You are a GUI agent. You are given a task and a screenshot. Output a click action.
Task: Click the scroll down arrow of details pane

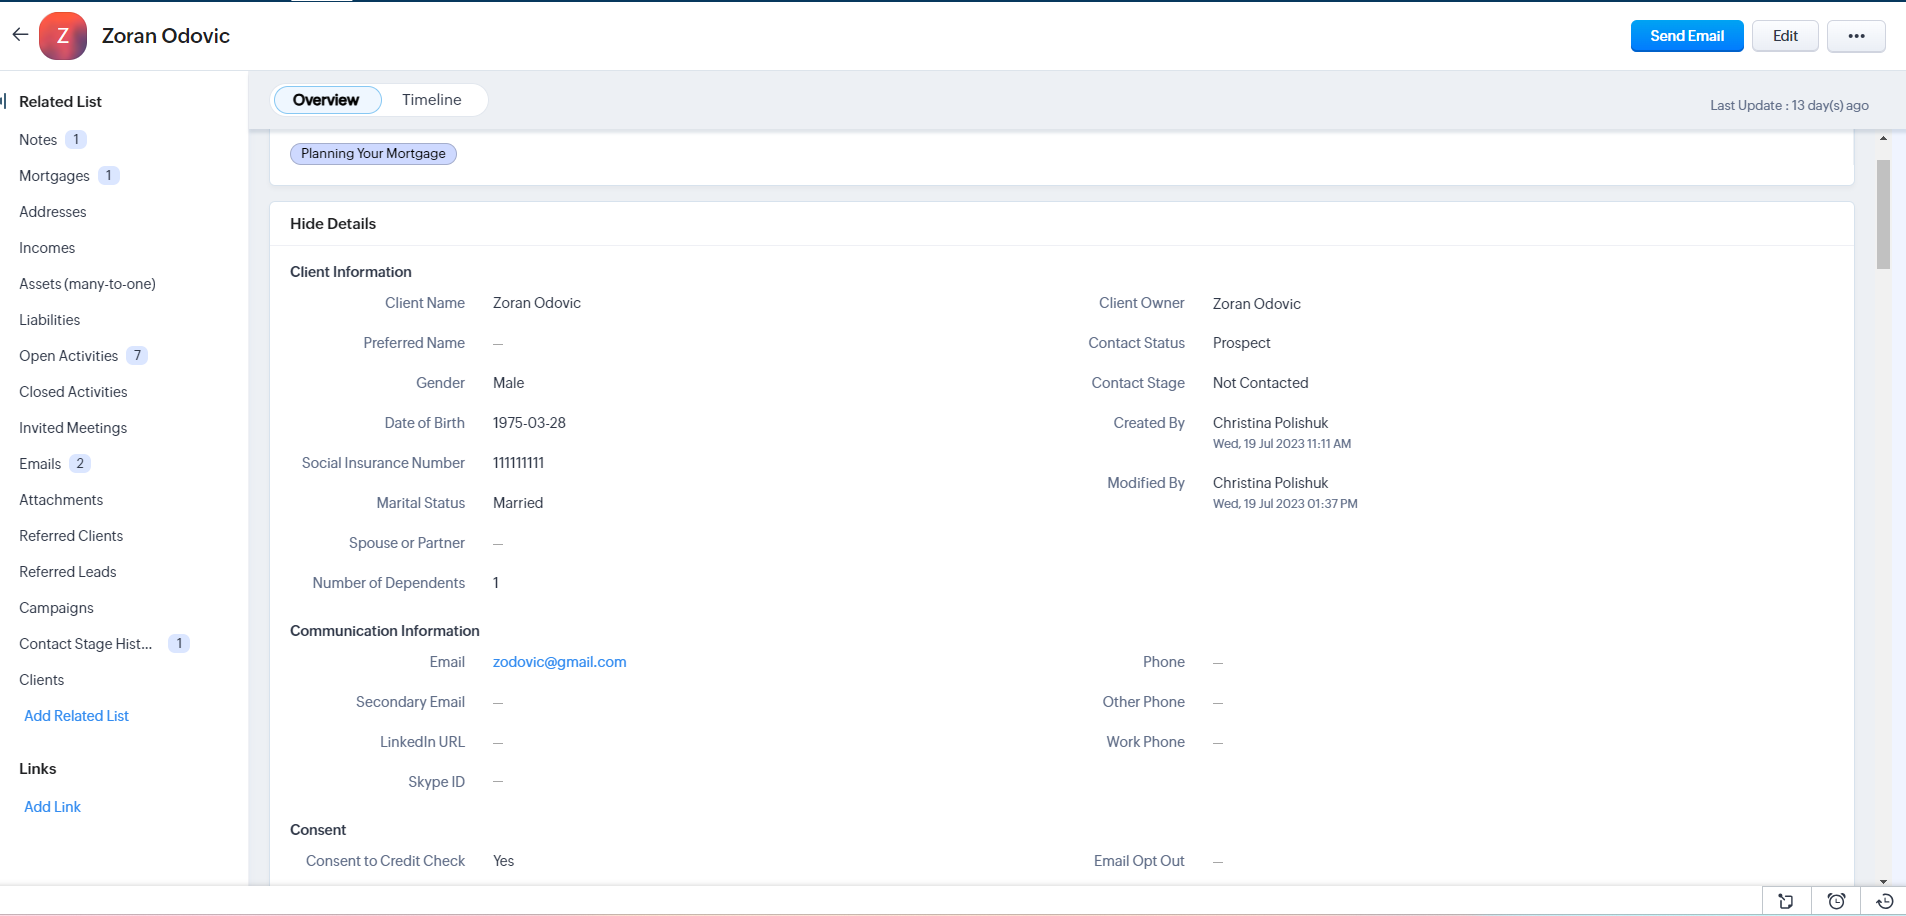pos(1883,881)
